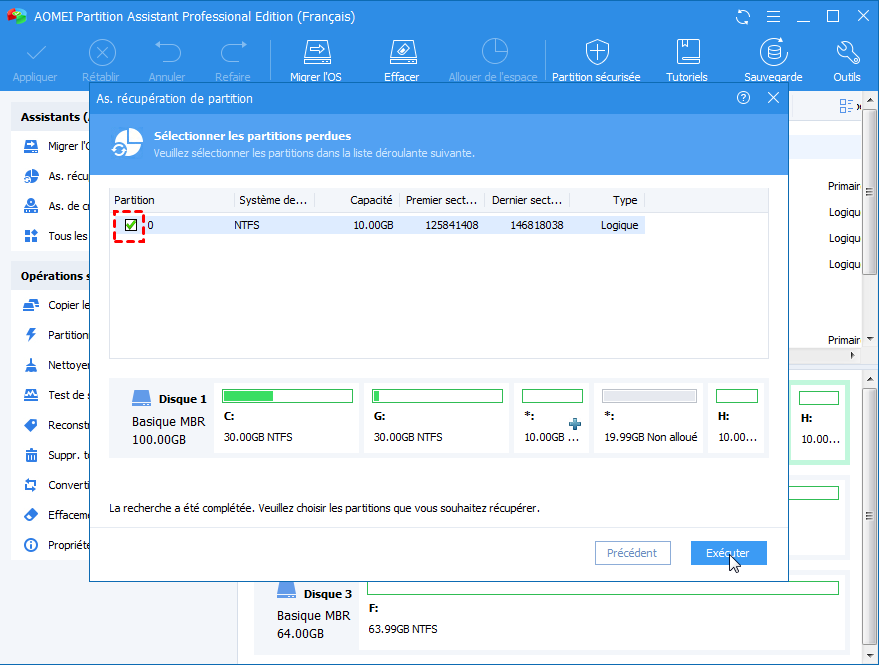
Task: Click the Partition lightning sidebar icon
Action: click(31, 335)
